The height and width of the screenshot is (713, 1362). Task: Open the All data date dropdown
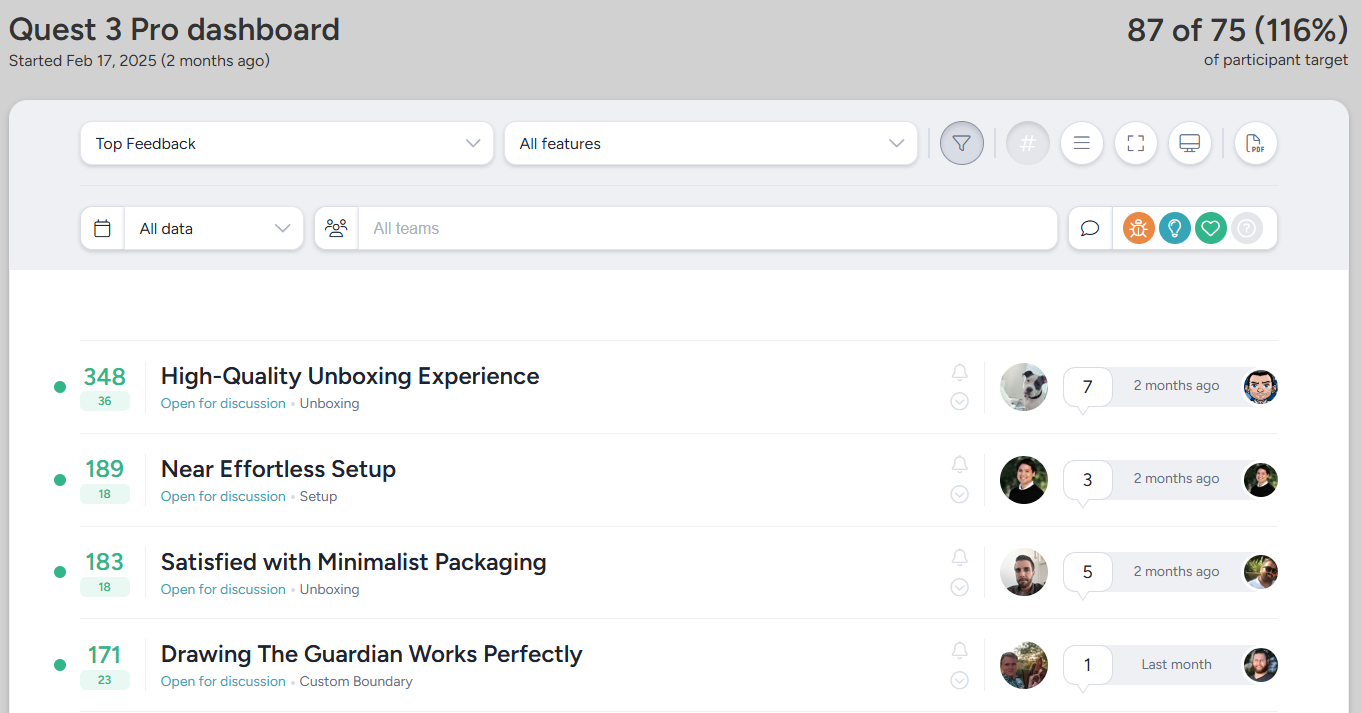[214, 228]
